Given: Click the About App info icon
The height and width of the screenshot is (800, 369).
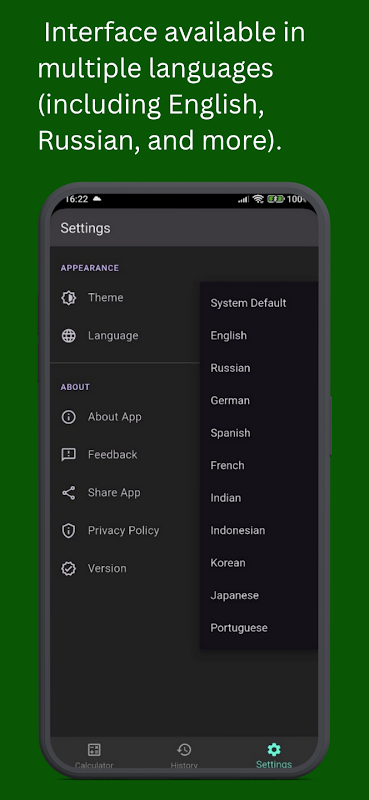Looking at the screenshot, I should (68, 417).
